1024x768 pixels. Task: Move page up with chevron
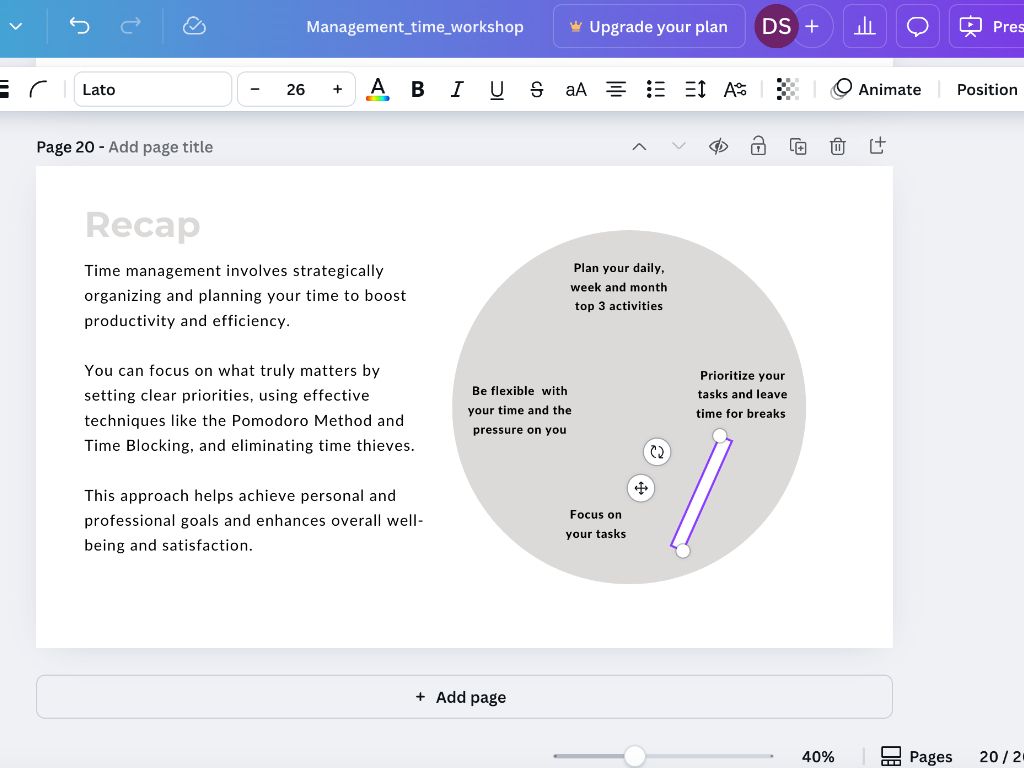(x=639, y=146)
